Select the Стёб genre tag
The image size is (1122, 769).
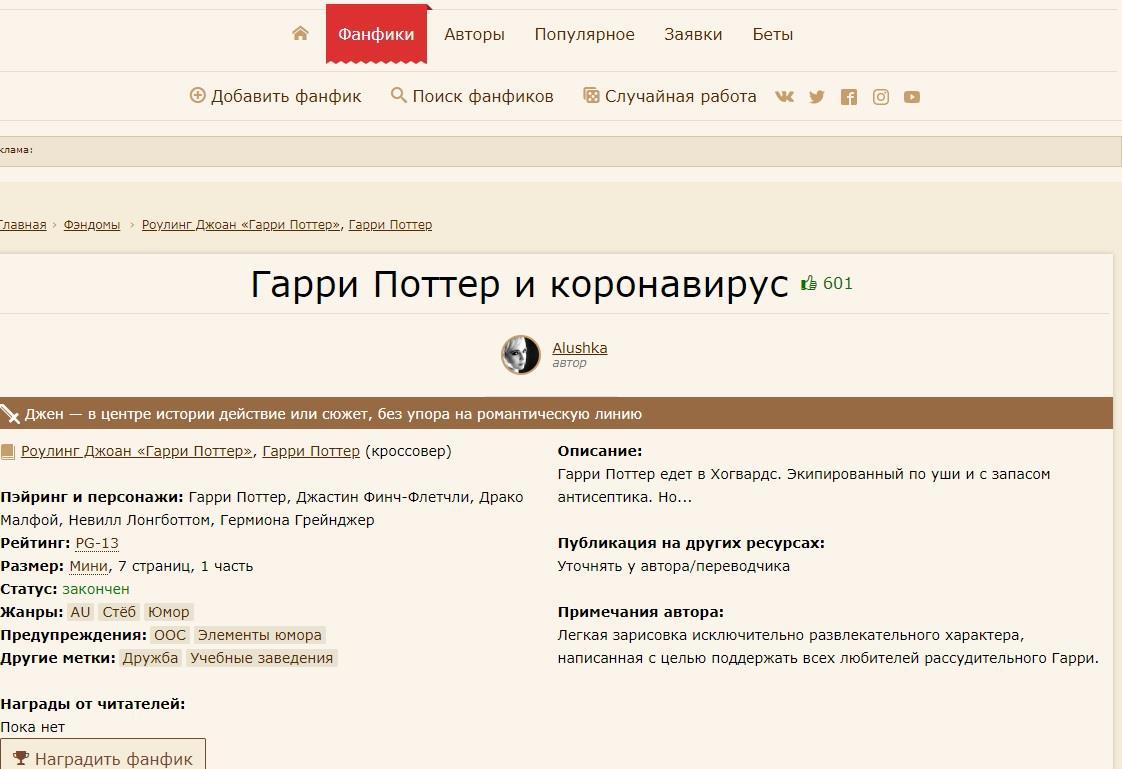pos(119,612)
